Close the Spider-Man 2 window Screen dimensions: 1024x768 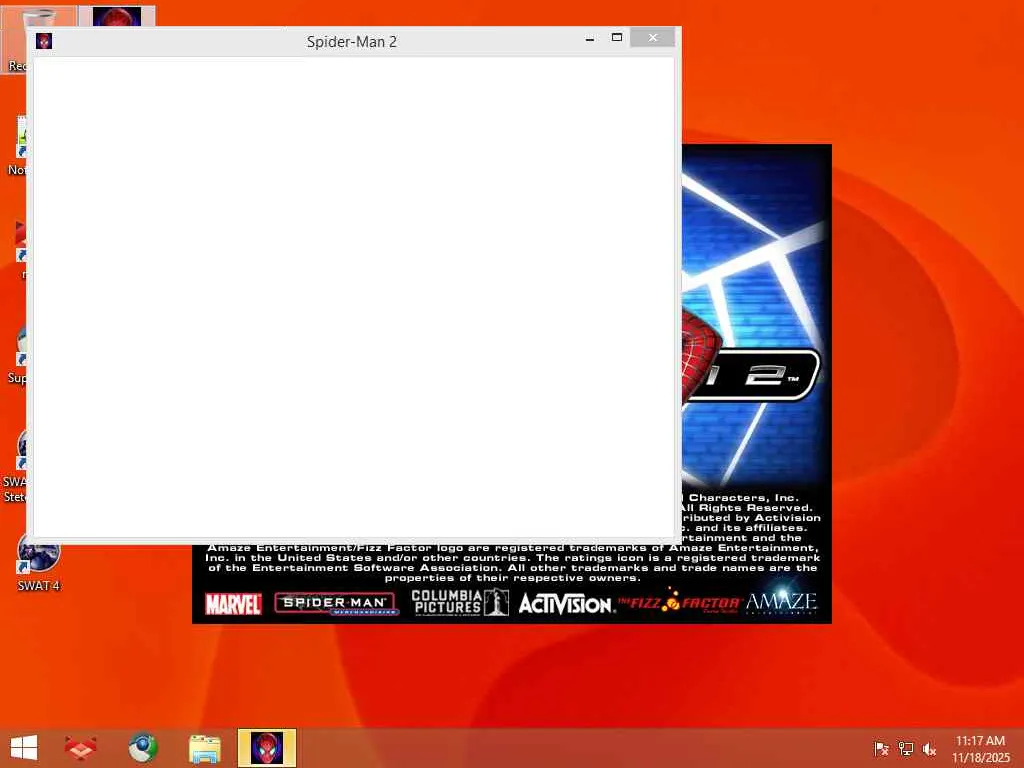click(652, 38)
